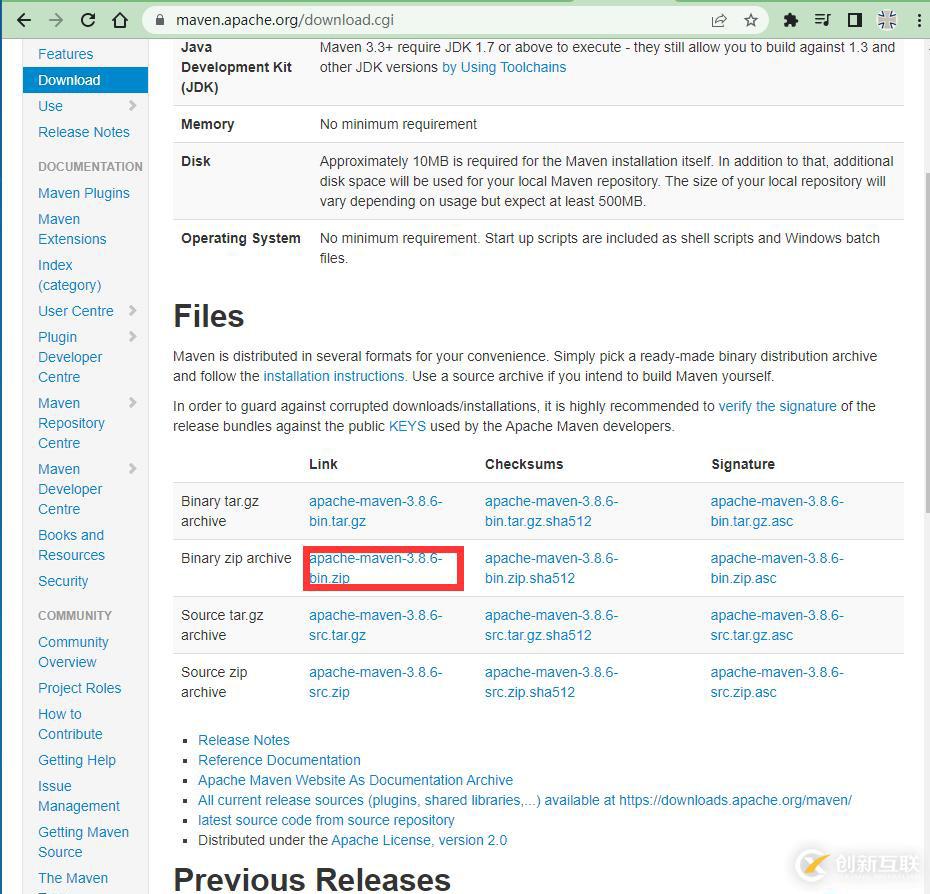Open the media control playlist icon
Screen dimensions: 930x894
point(822,21)
